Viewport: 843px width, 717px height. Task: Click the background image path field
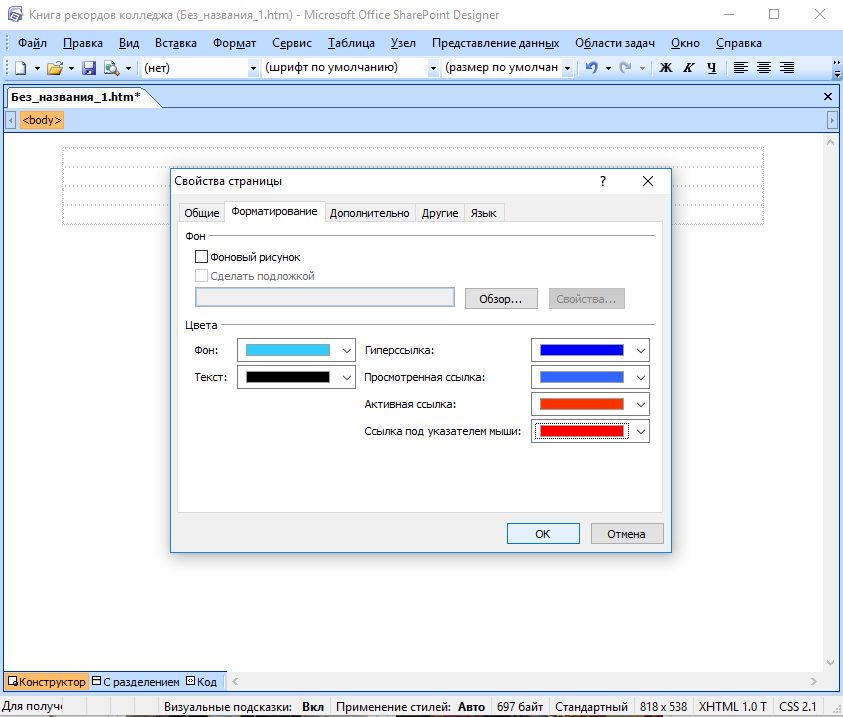325,297
